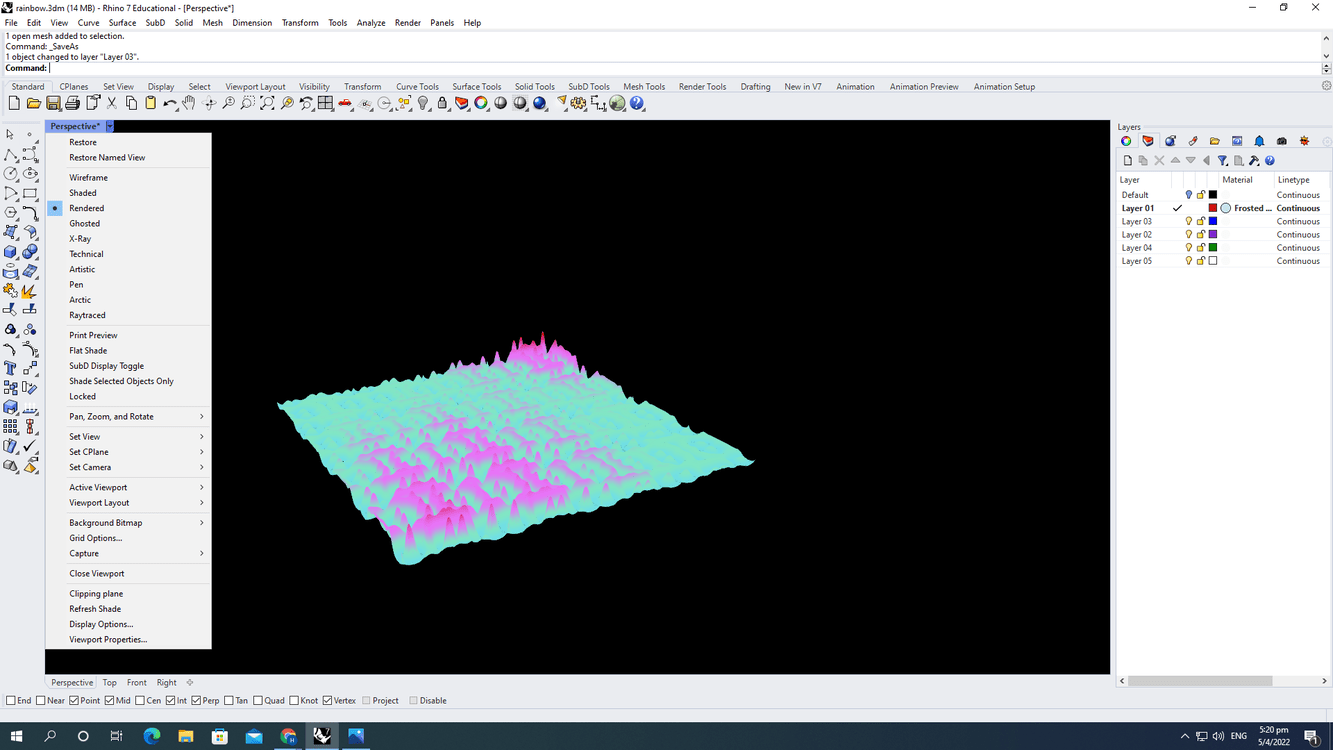Image resolution: width=1333 pixels, height=750 pixels.
Task: Toggle visibility bulb for Layer 03
Action: coord(1188,222)
